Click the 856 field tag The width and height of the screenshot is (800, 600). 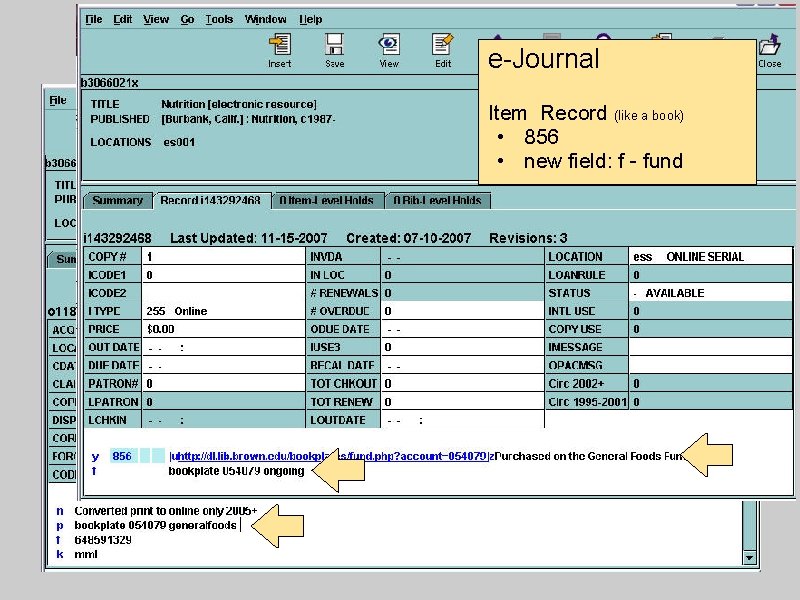(122, 456)
